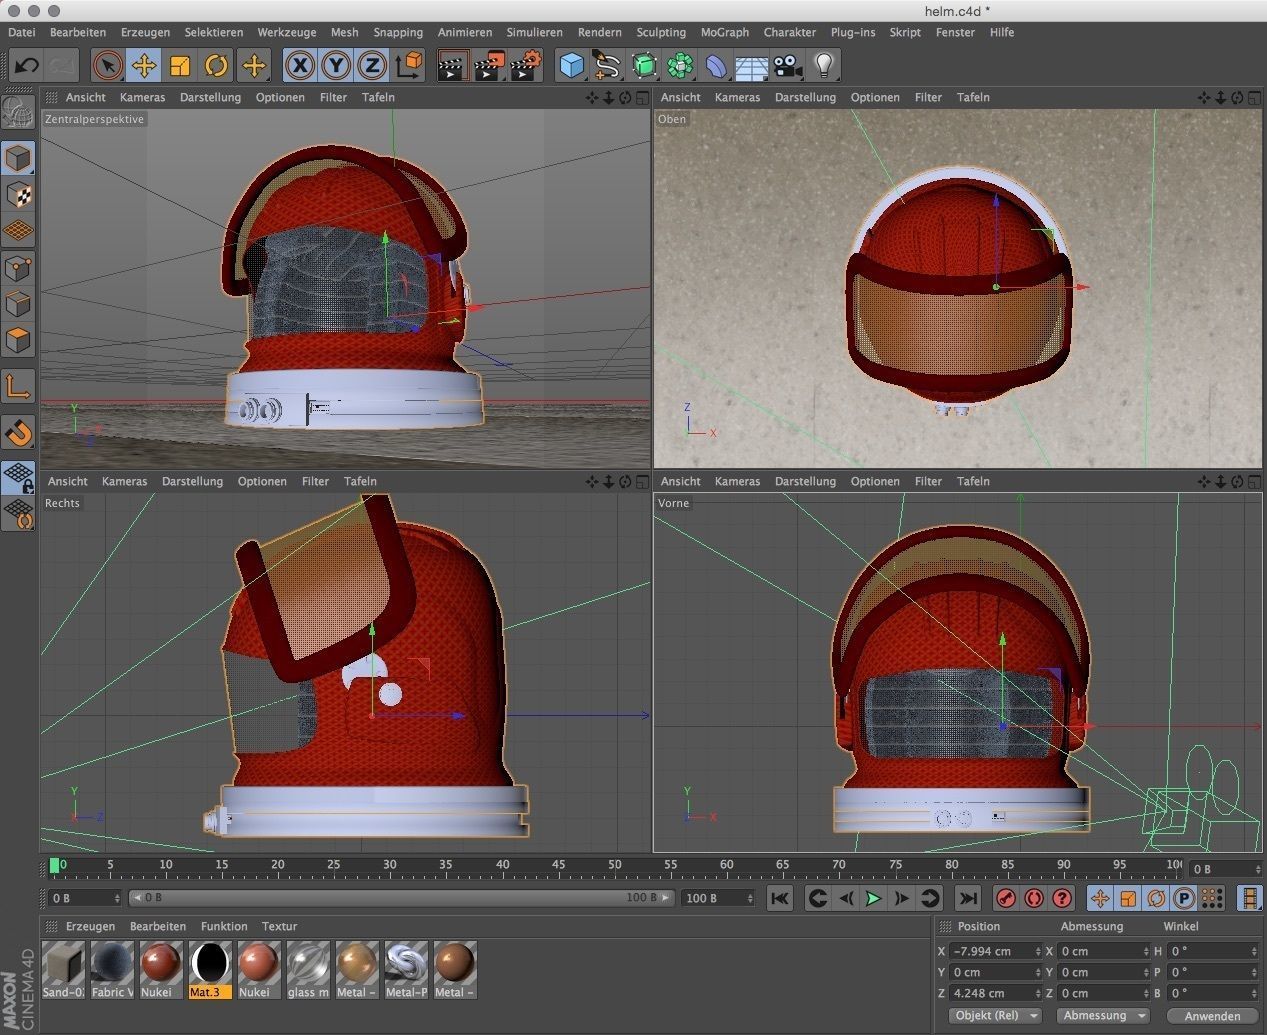
Task: Click the Anwenden button
Action: coord(1212,1016)
